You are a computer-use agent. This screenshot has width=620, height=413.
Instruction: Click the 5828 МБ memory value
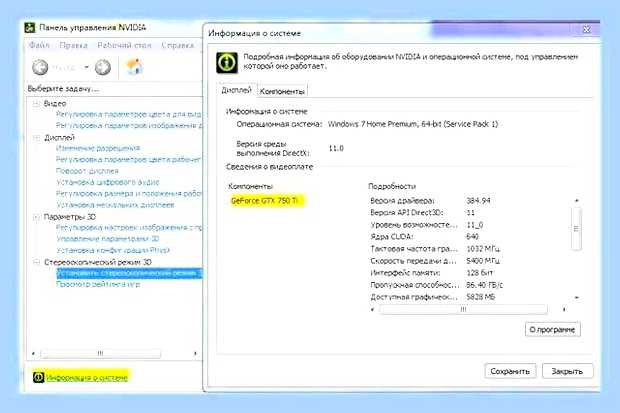tap(480, 297)
